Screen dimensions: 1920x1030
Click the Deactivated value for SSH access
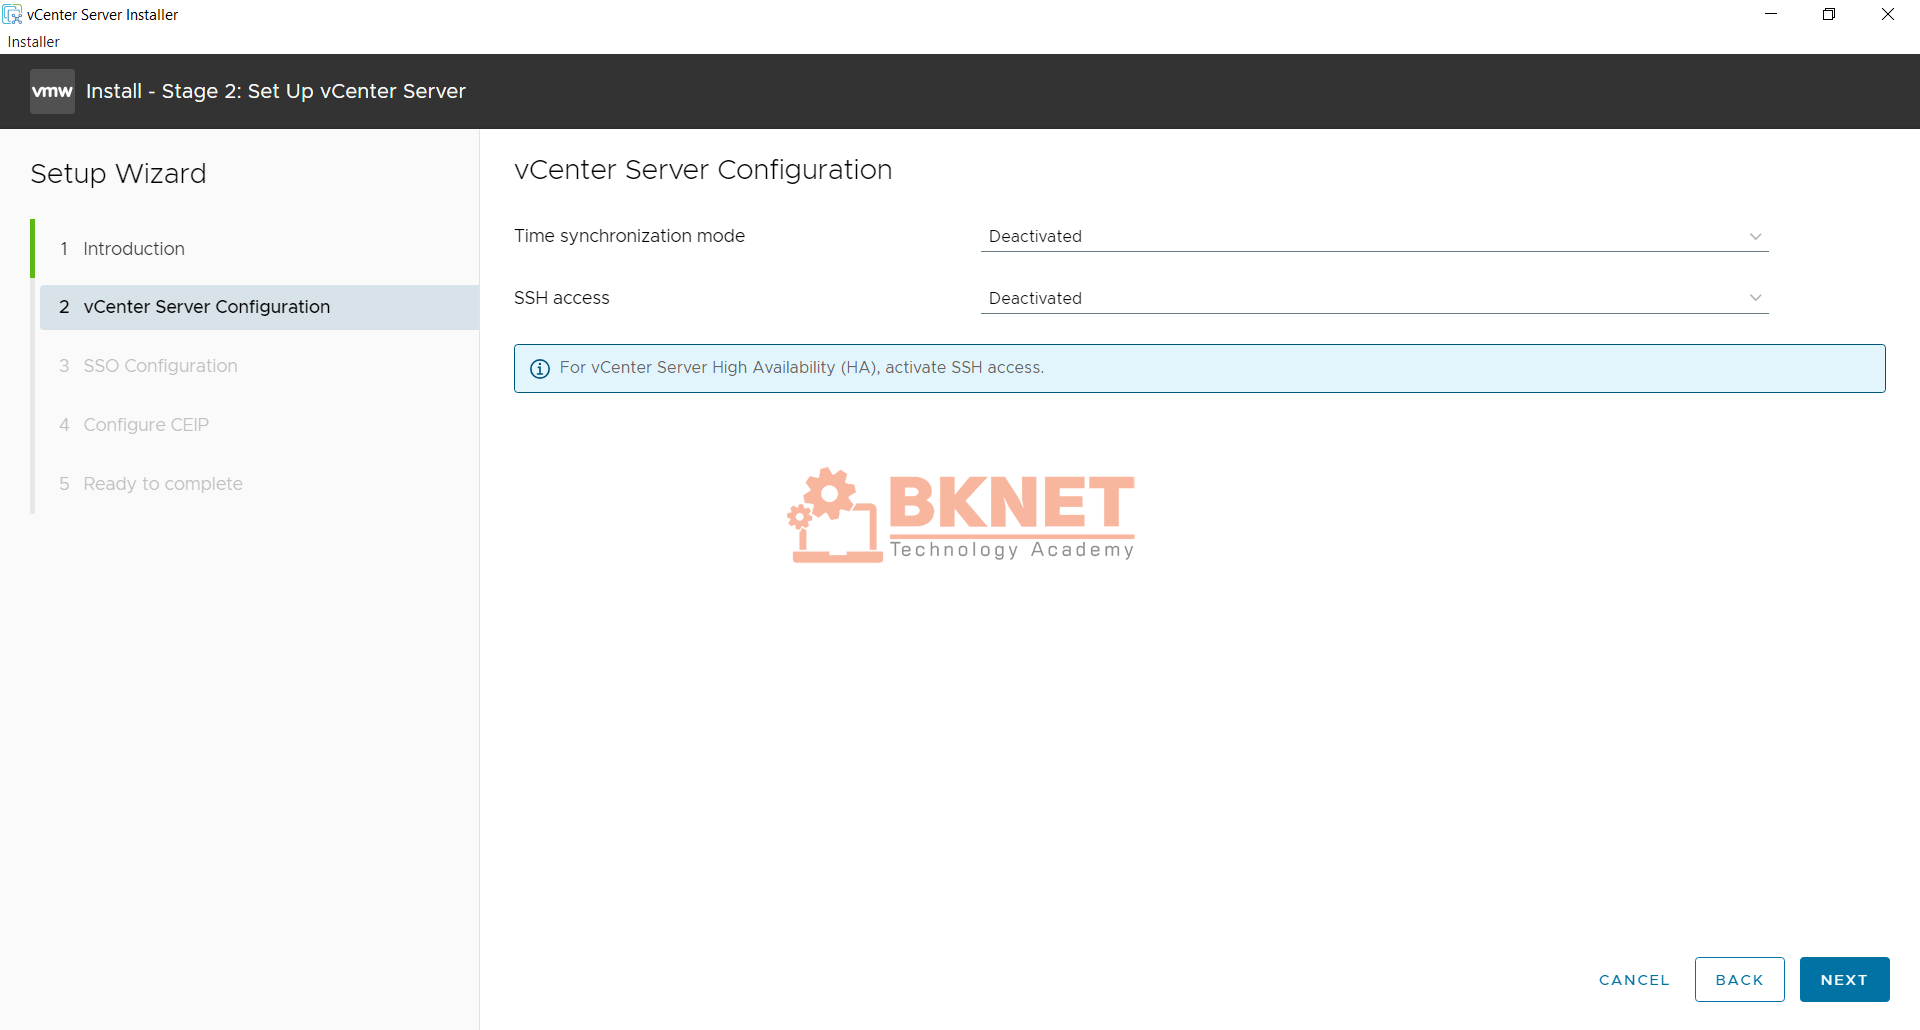point(1035,297)
